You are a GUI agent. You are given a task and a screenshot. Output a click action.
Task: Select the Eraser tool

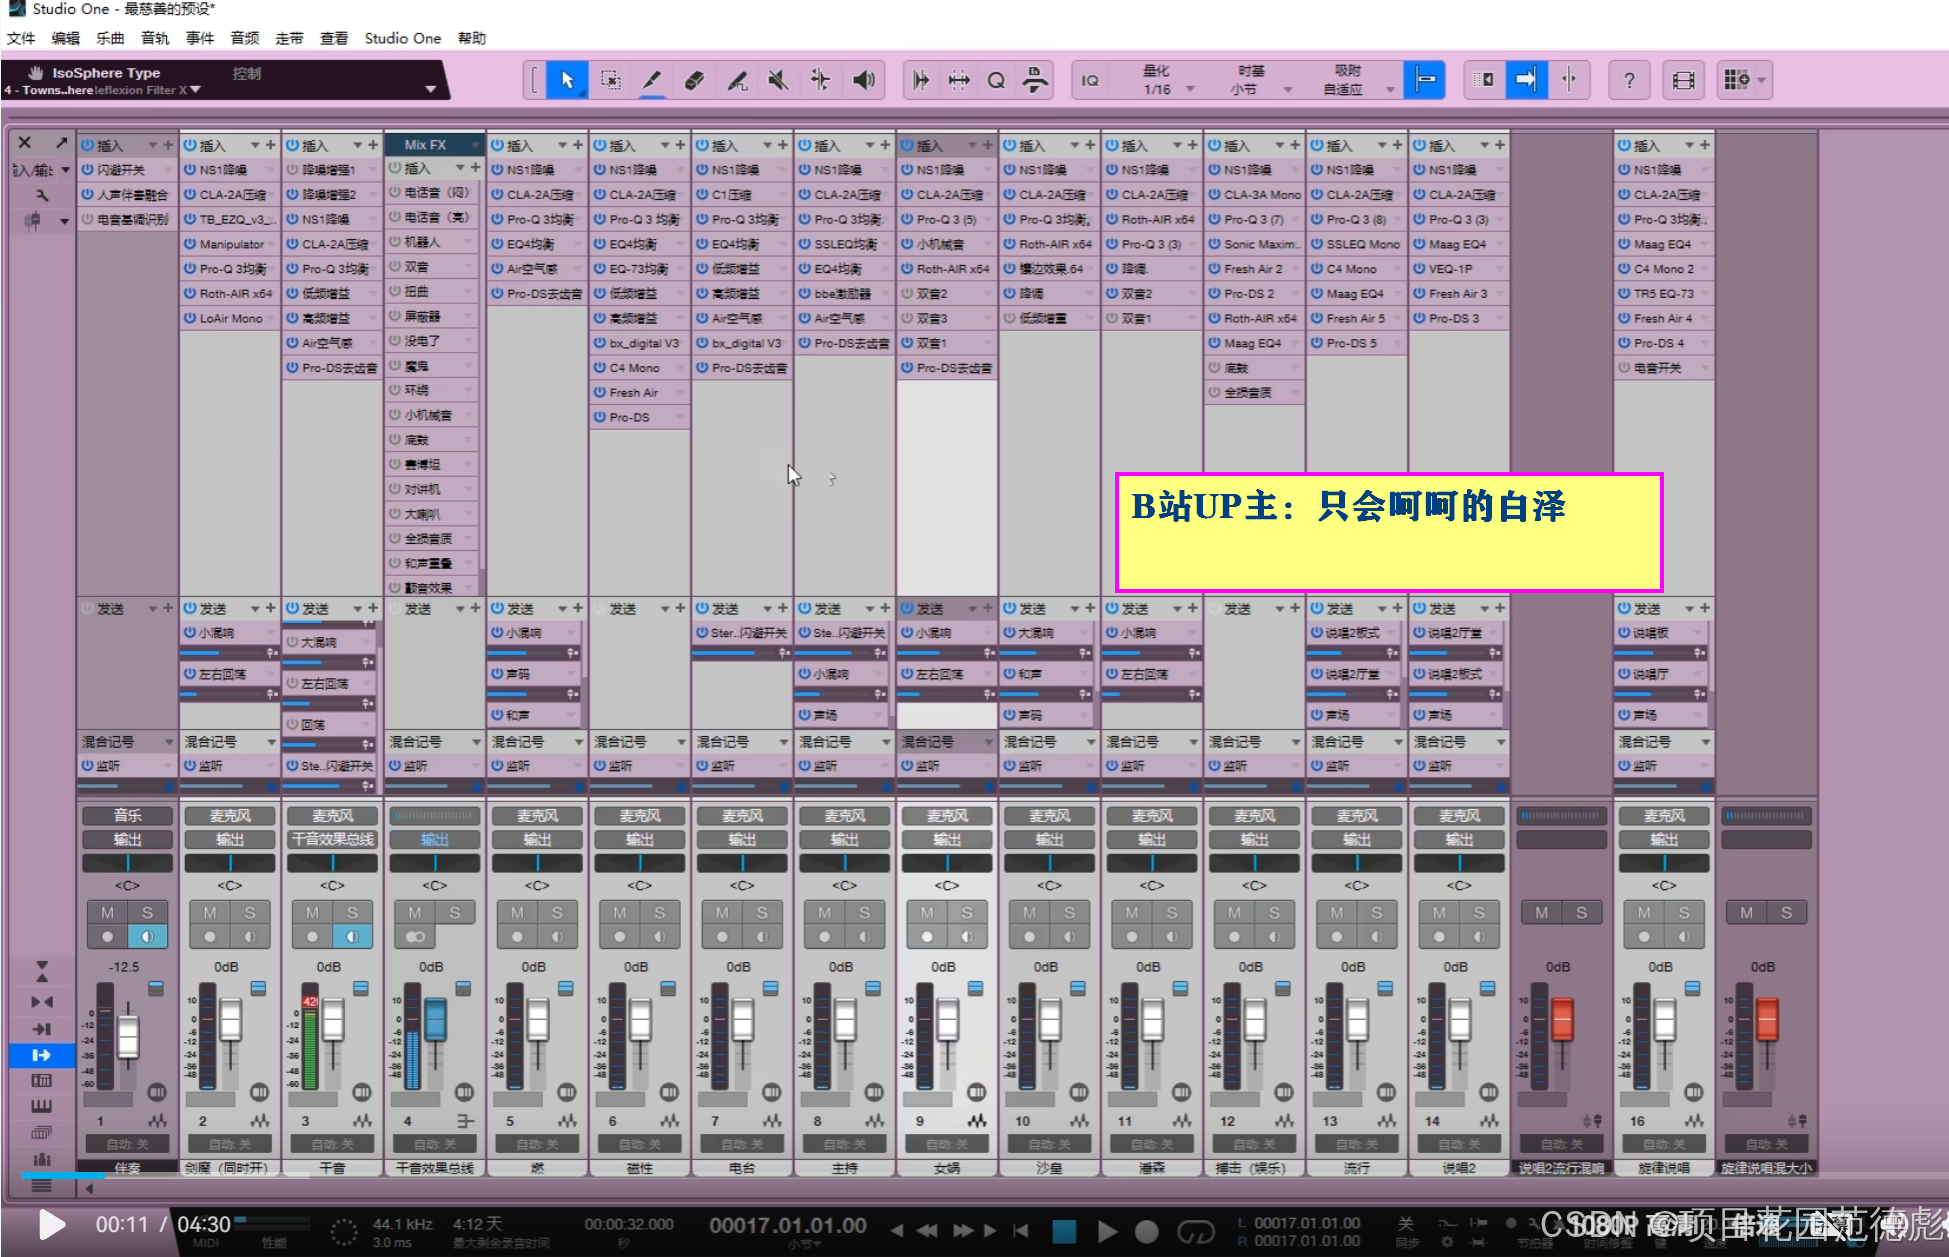tap(694, 80)
